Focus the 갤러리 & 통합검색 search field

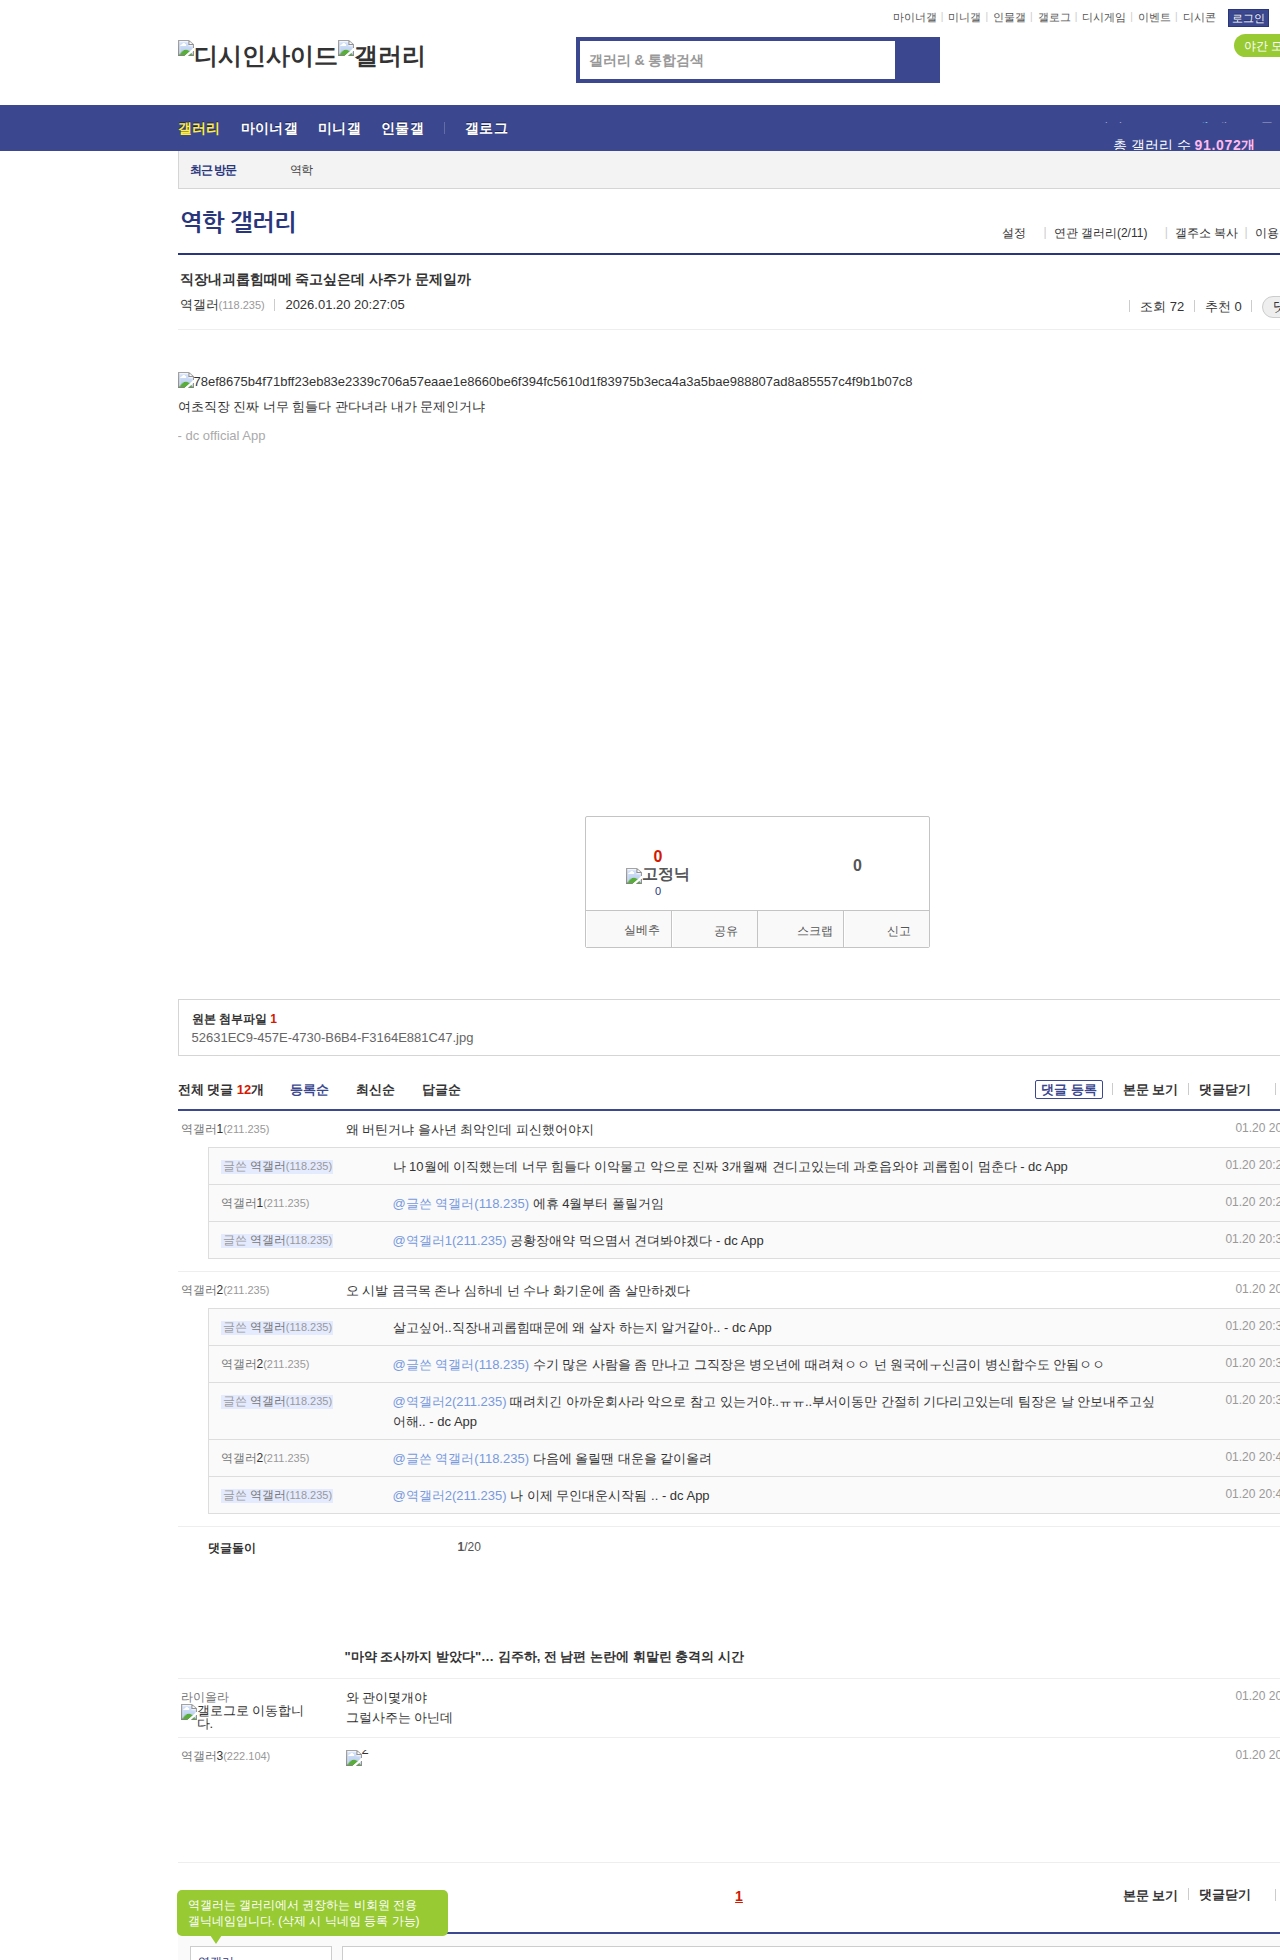point(737,60)
